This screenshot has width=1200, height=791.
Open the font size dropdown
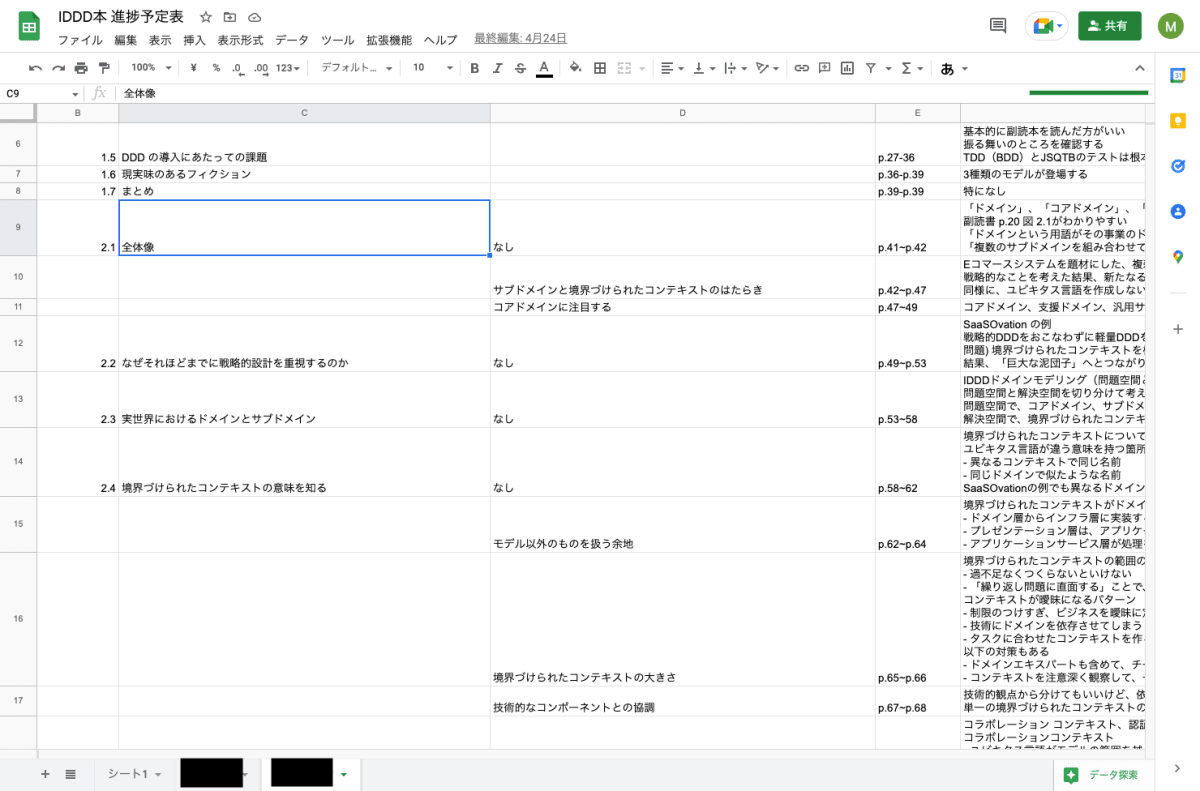(430, 68)
